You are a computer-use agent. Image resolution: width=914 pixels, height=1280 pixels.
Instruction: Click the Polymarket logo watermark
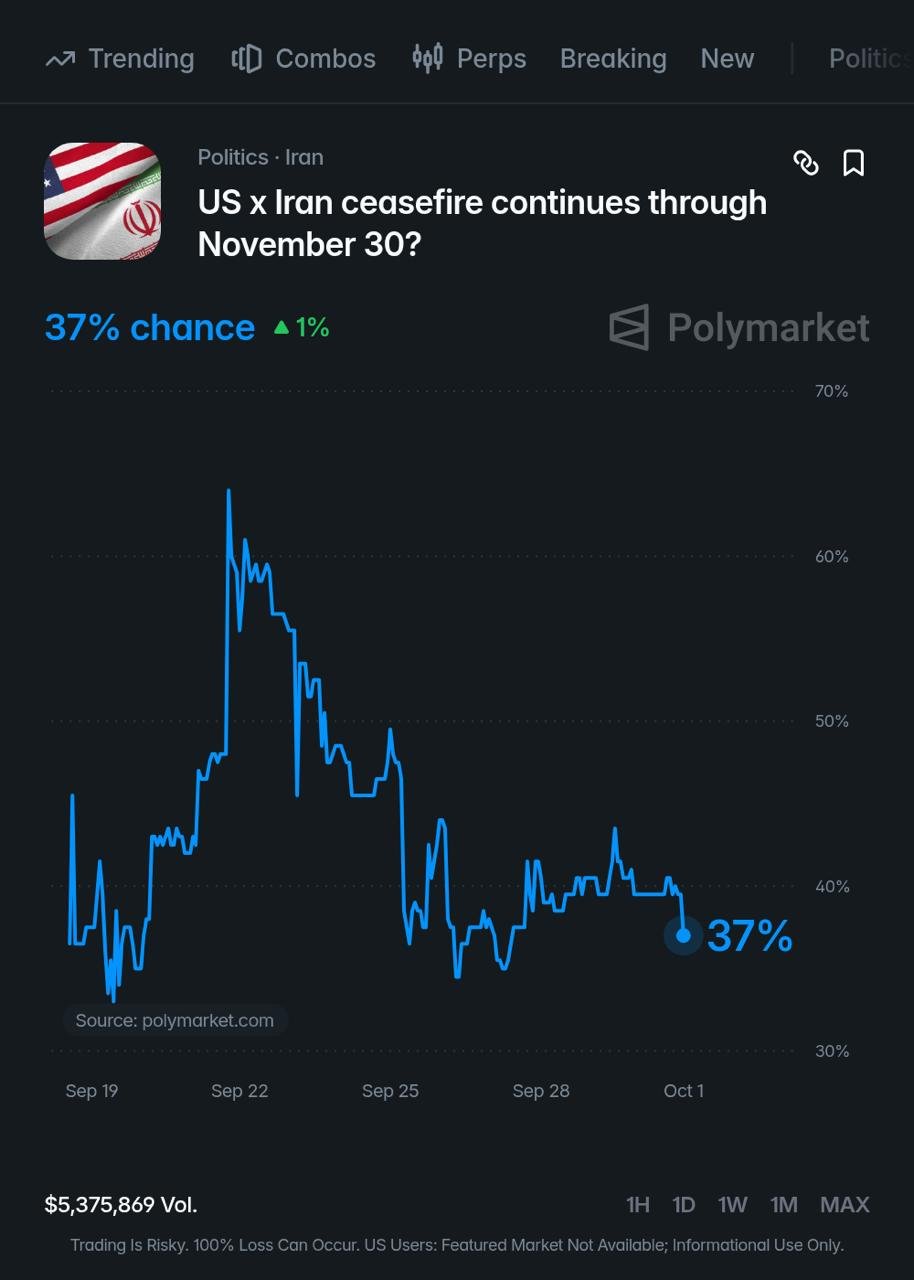[x=740, y=328]
